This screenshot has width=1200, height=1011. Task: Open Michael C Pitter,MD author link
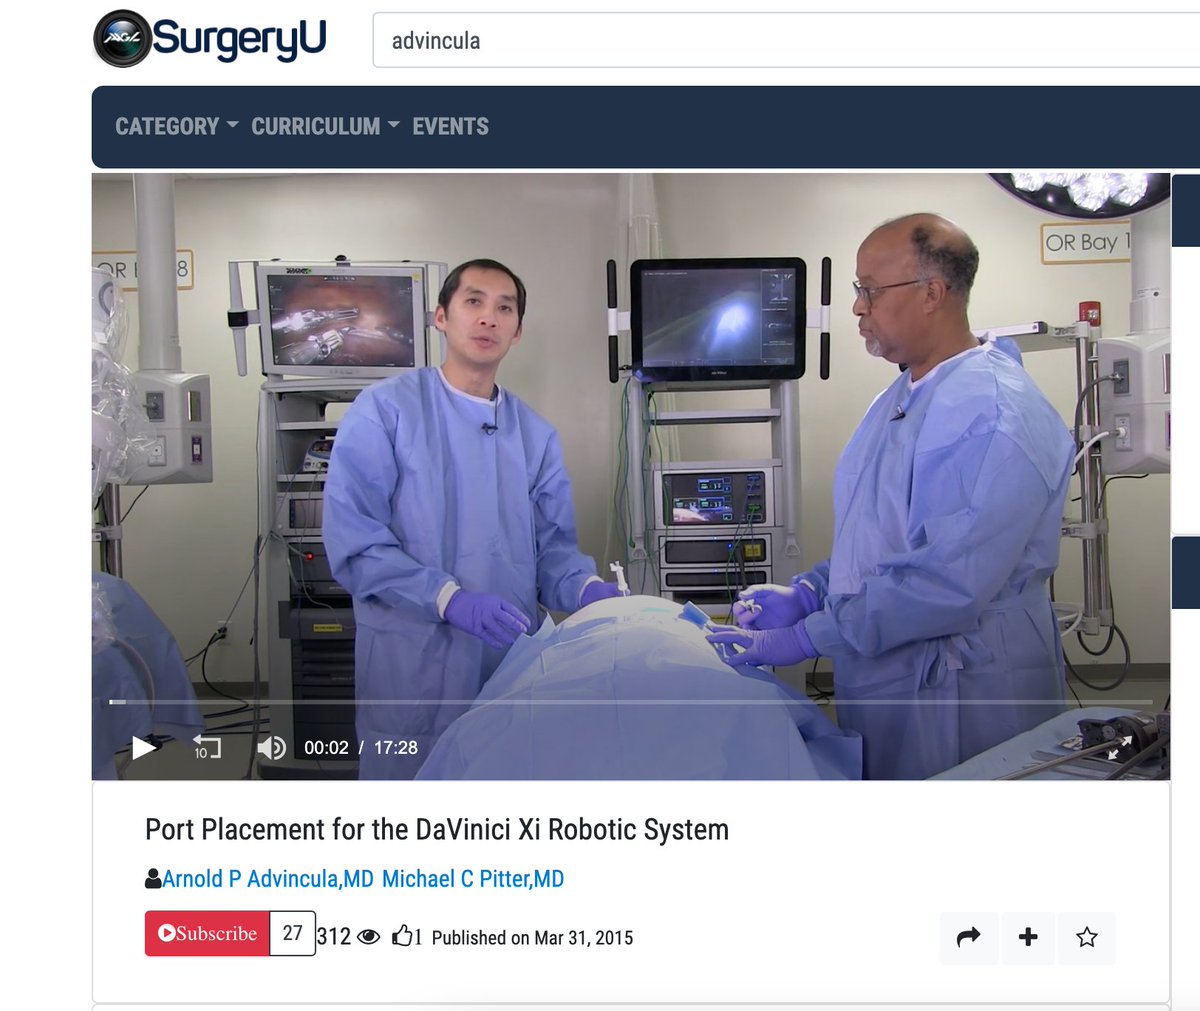473,879
